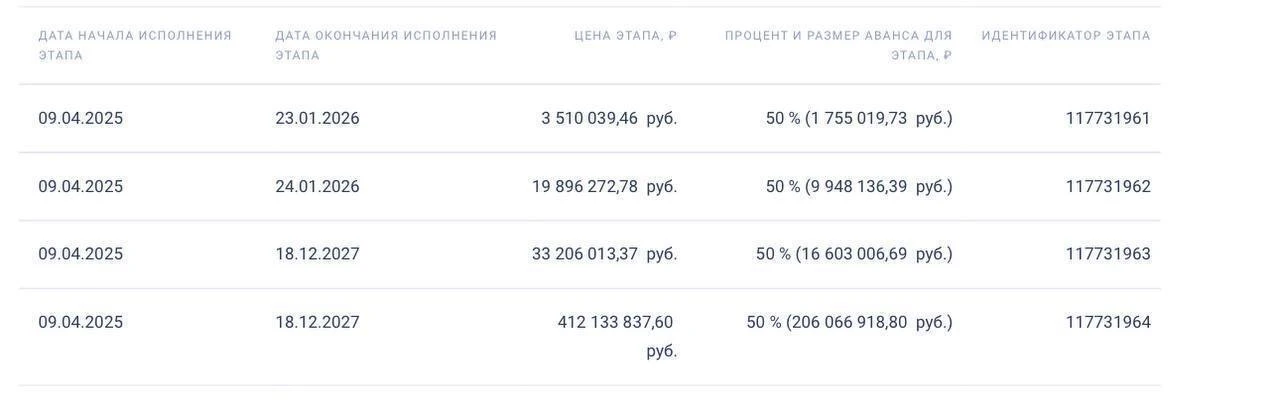Click the stage price 33 206 013,37 руб.
Viewport: 1280px width, 401px height.
tap(604, 254)
